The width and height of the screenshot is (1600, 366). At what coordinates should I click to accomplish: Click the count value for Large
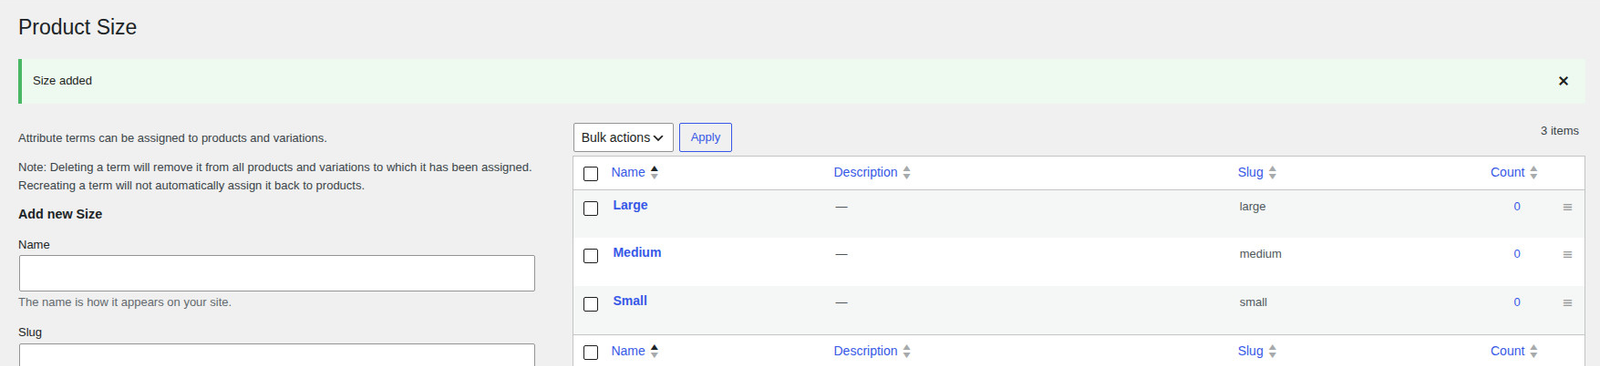(1517, 207)
